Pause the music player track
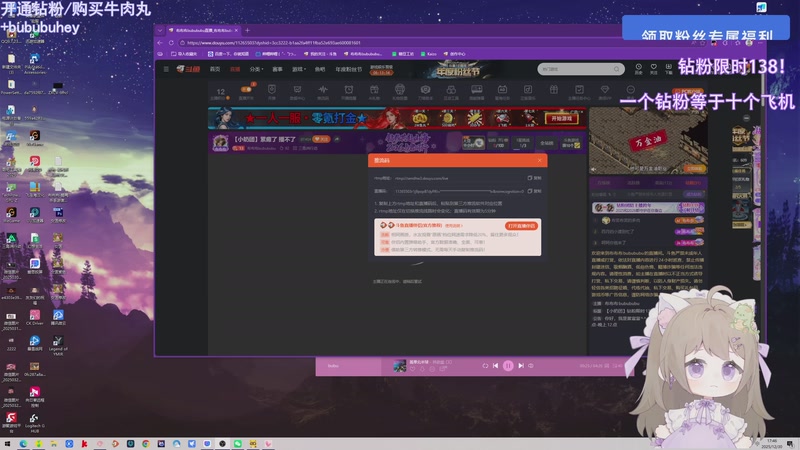Image resolution: width=800 pixels, height=450 pixels. [x=508, y=366]
